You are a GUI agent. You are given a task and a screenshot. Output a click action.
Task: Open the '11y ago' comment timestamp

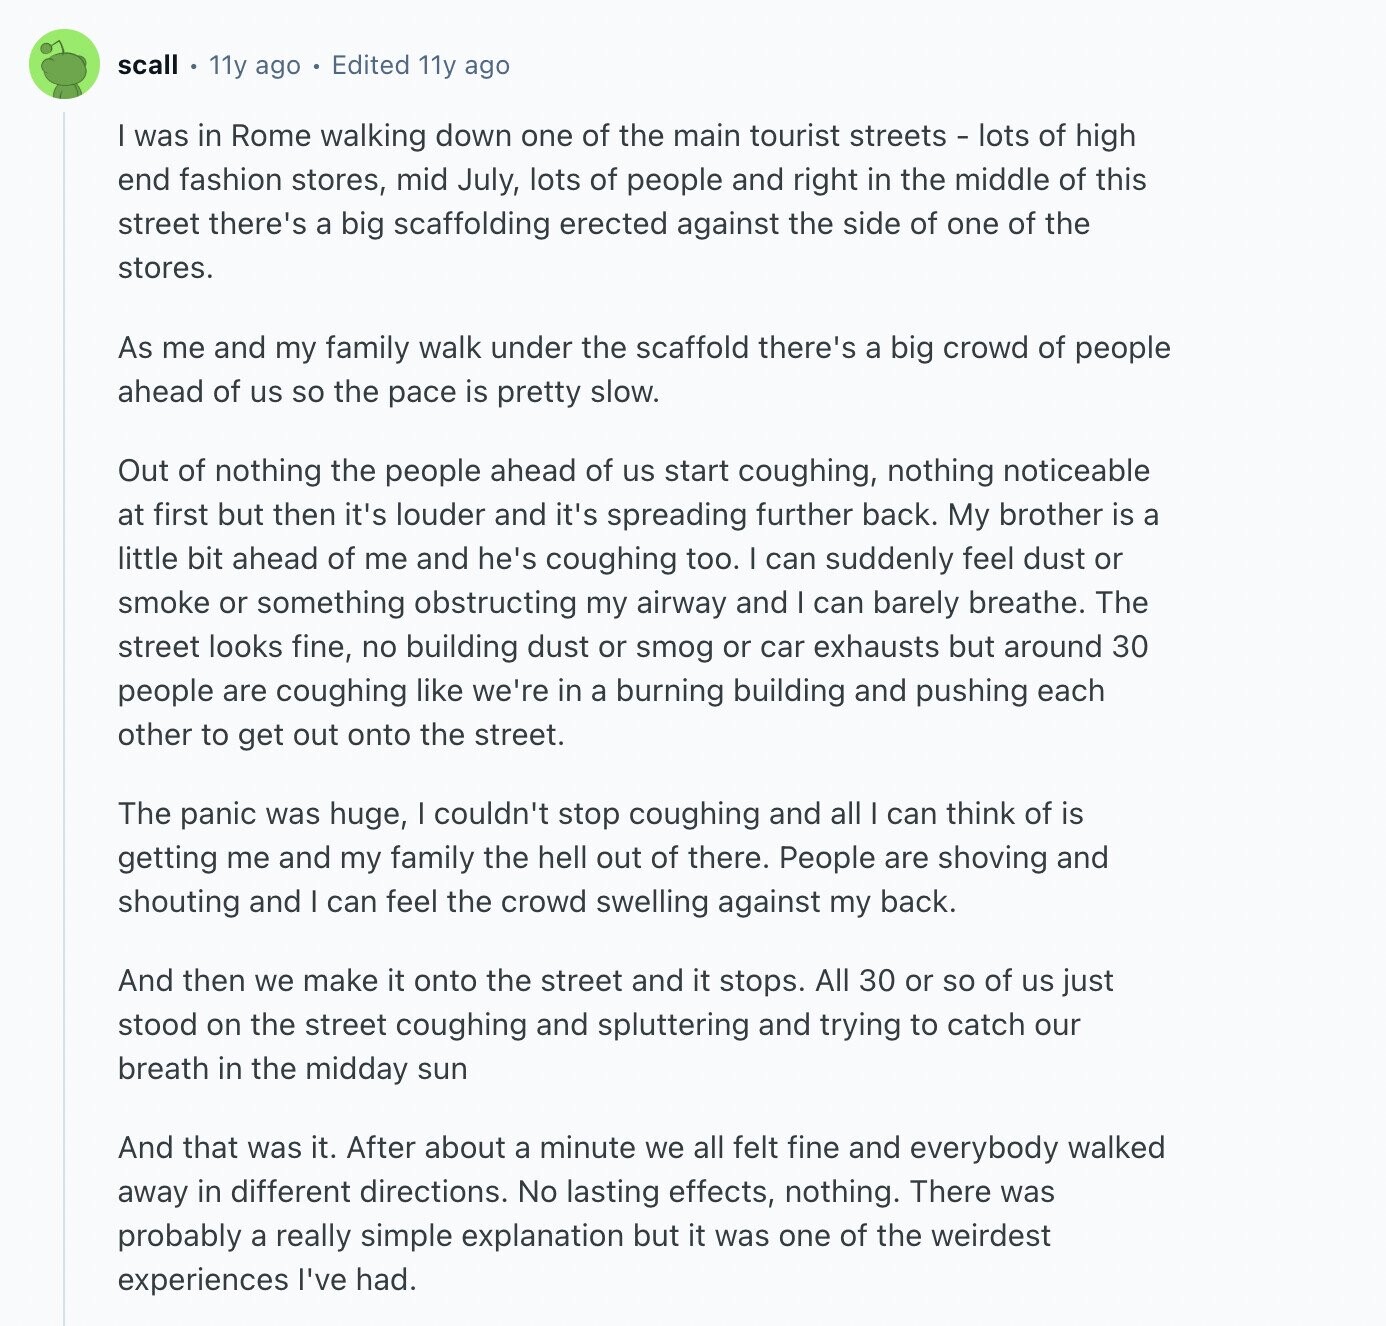click(254, 65)
